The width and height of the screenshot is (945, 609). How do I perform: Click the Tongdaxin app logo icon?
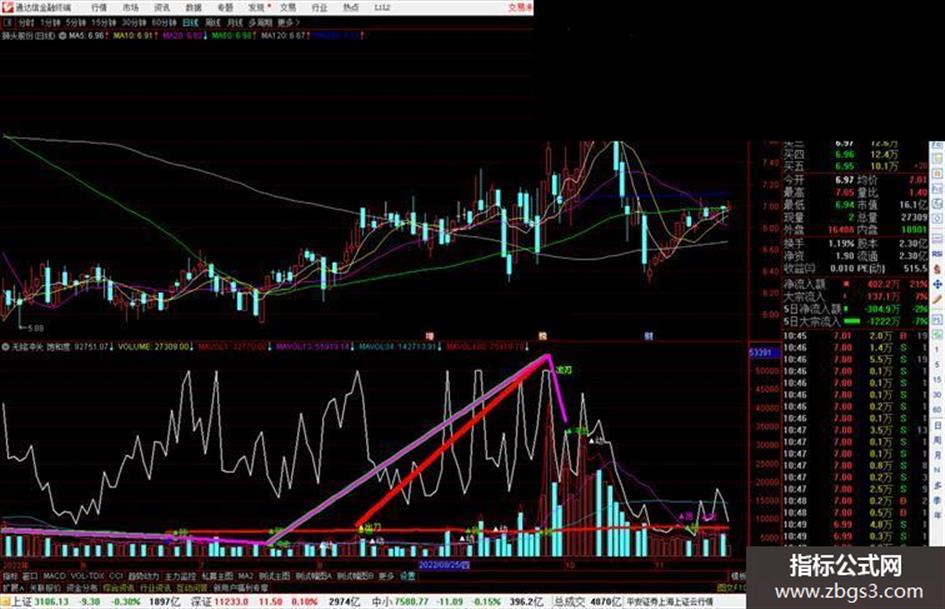click(7, 7)
